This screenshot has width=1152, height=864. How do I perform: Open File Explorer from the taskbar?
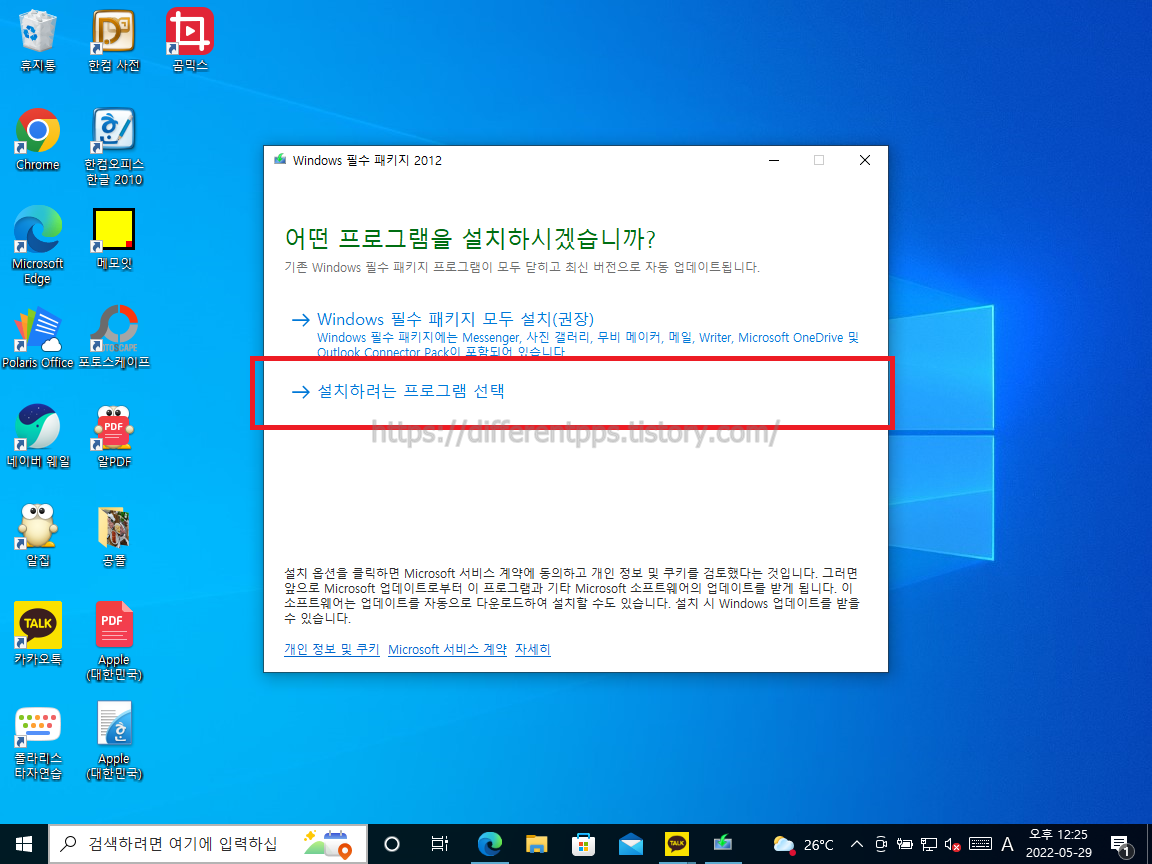pyautogui.click(x=536, y=844)
